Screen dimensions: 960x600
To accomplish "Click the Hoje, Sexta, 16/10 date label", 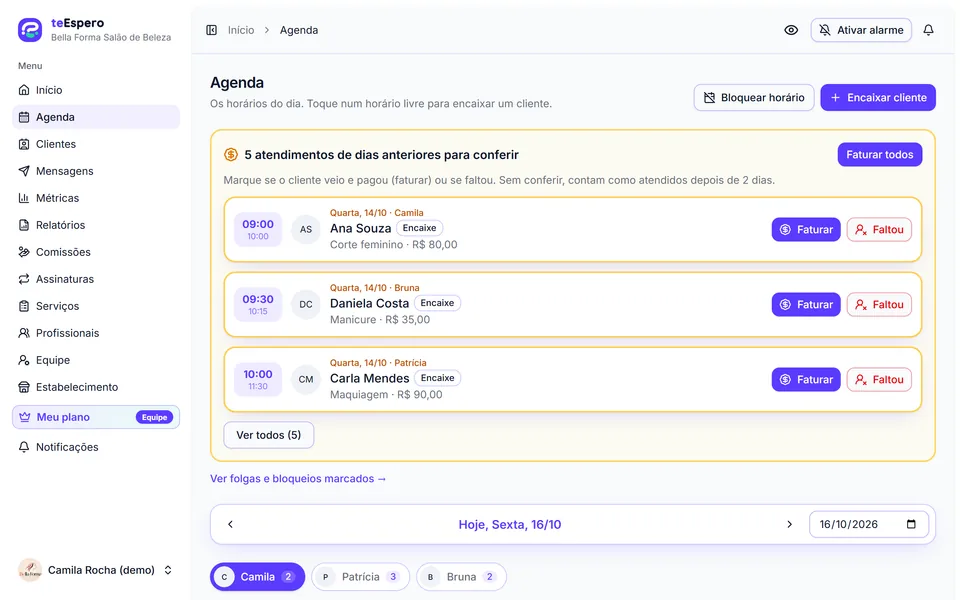I will pyautogui.click(x=509, y=525).
